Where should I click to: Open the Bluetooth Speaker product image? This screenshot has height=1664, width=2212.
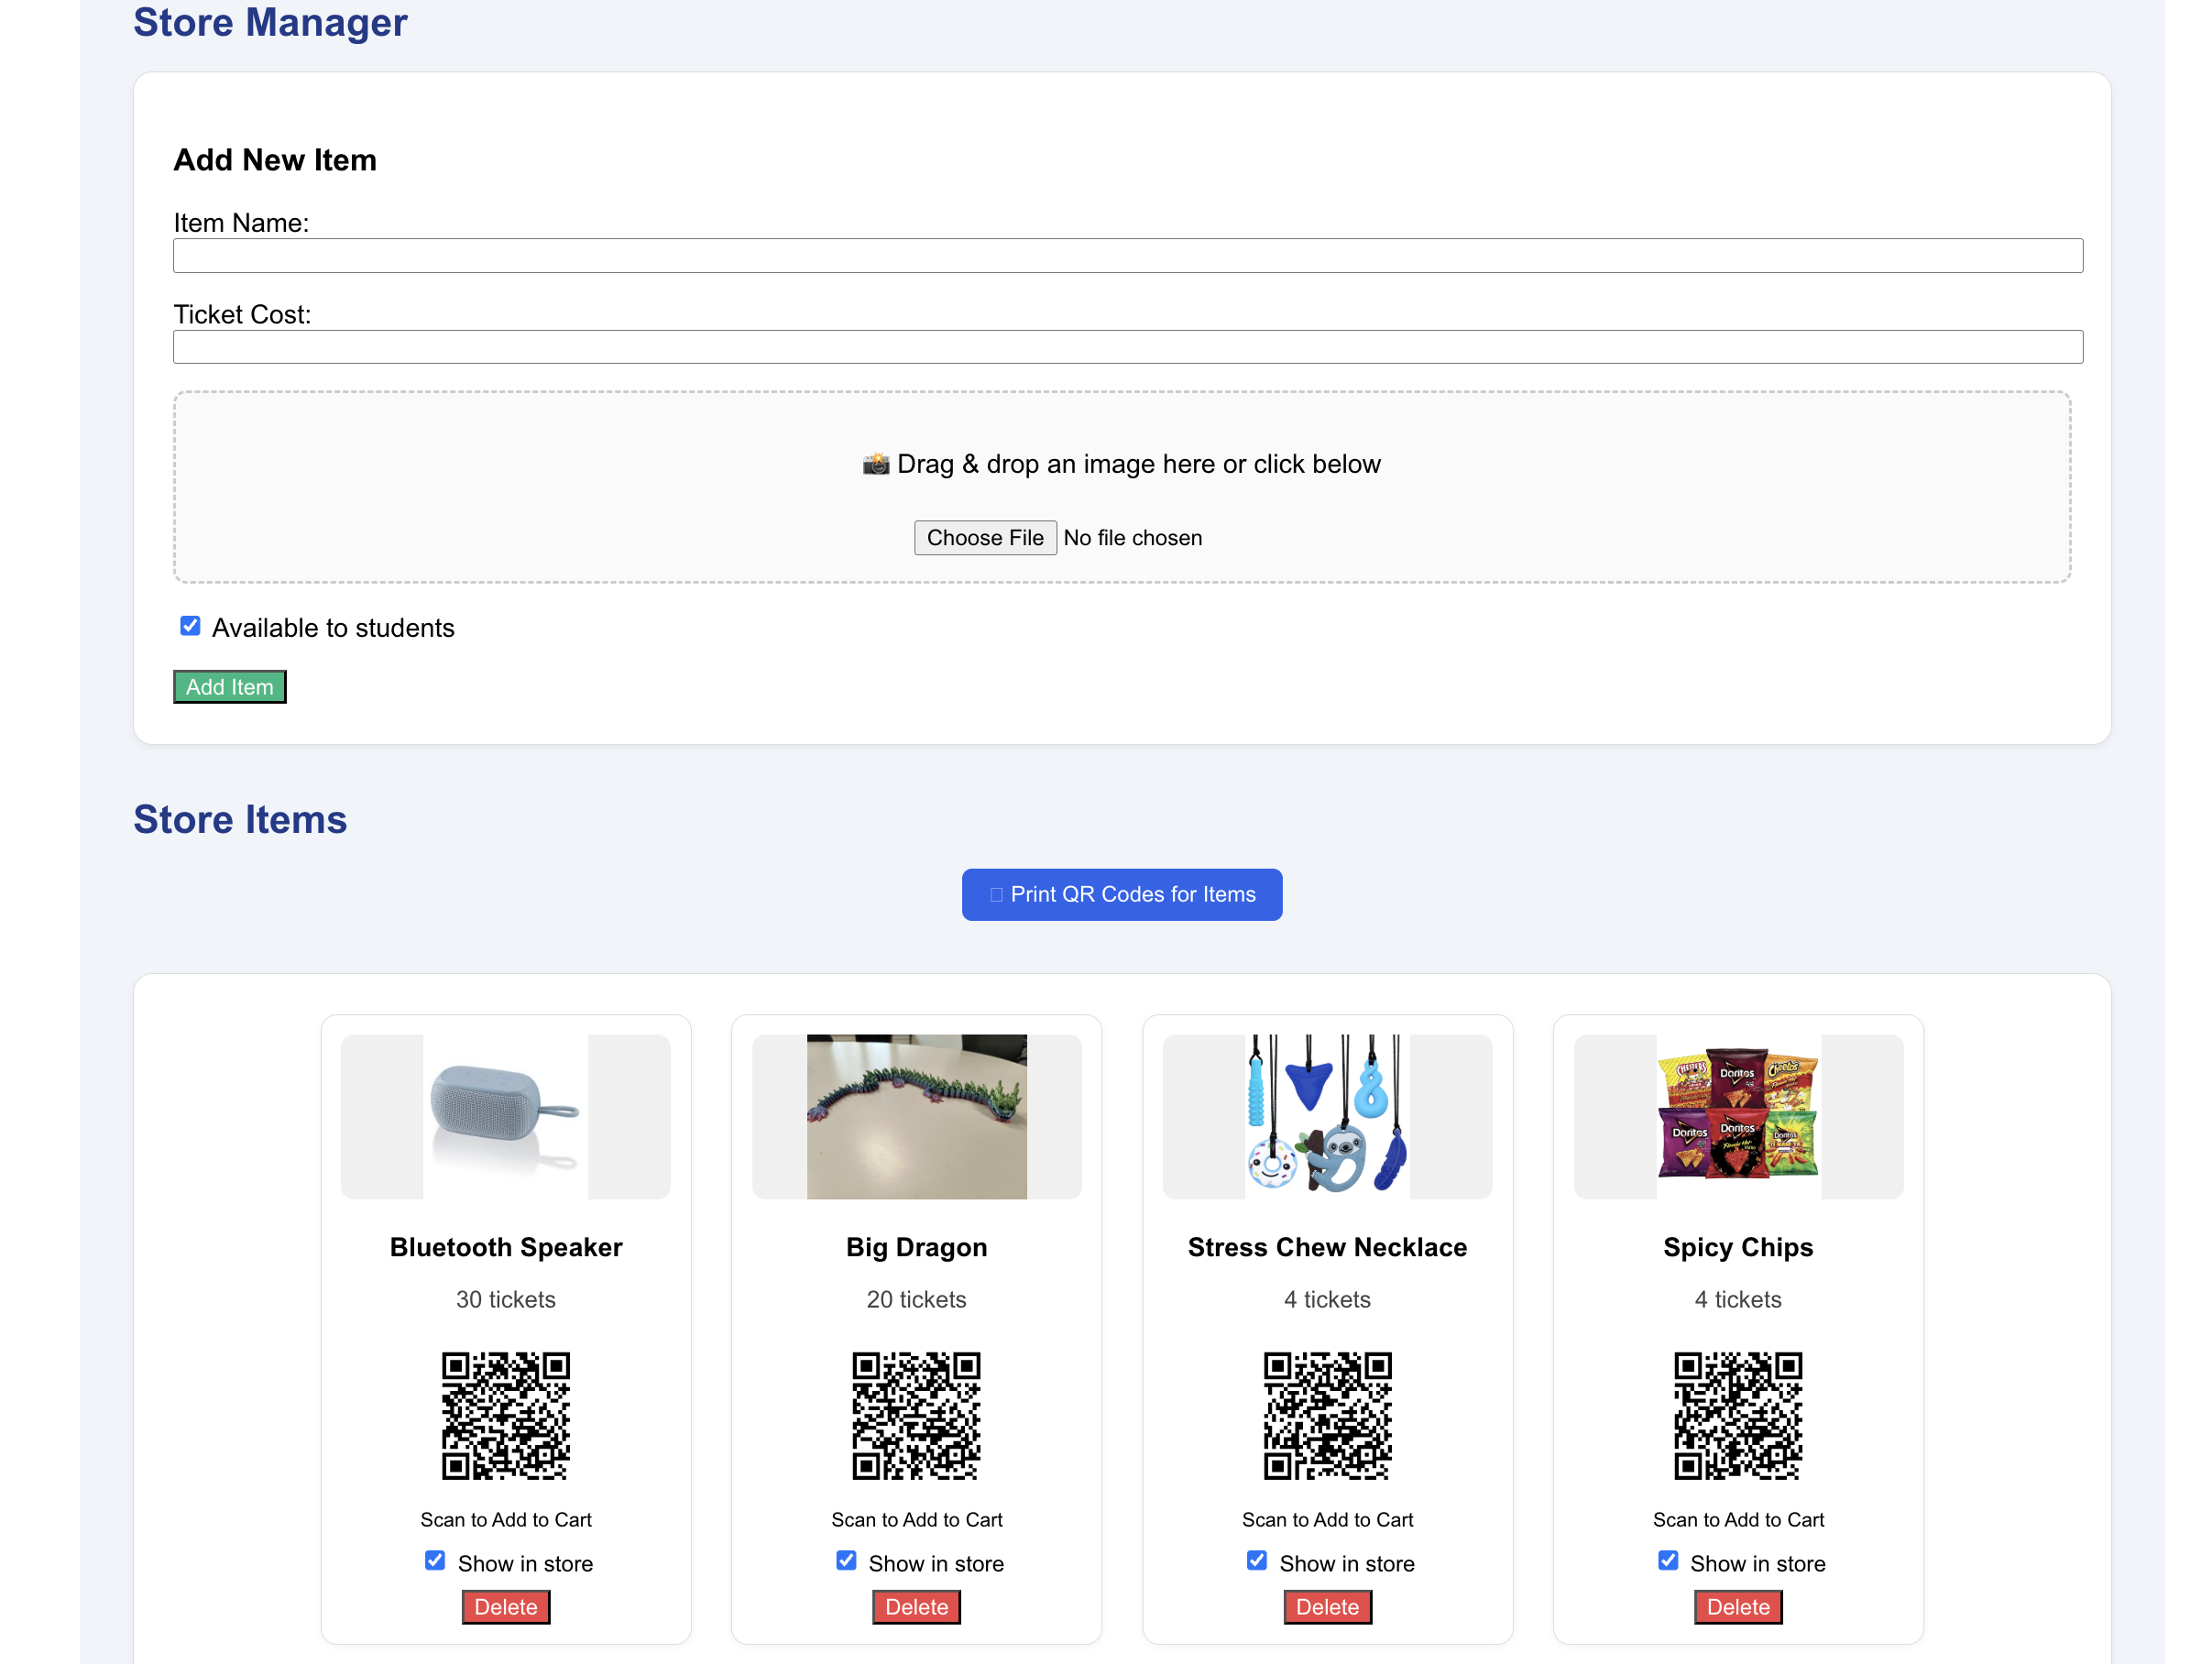506,1116
